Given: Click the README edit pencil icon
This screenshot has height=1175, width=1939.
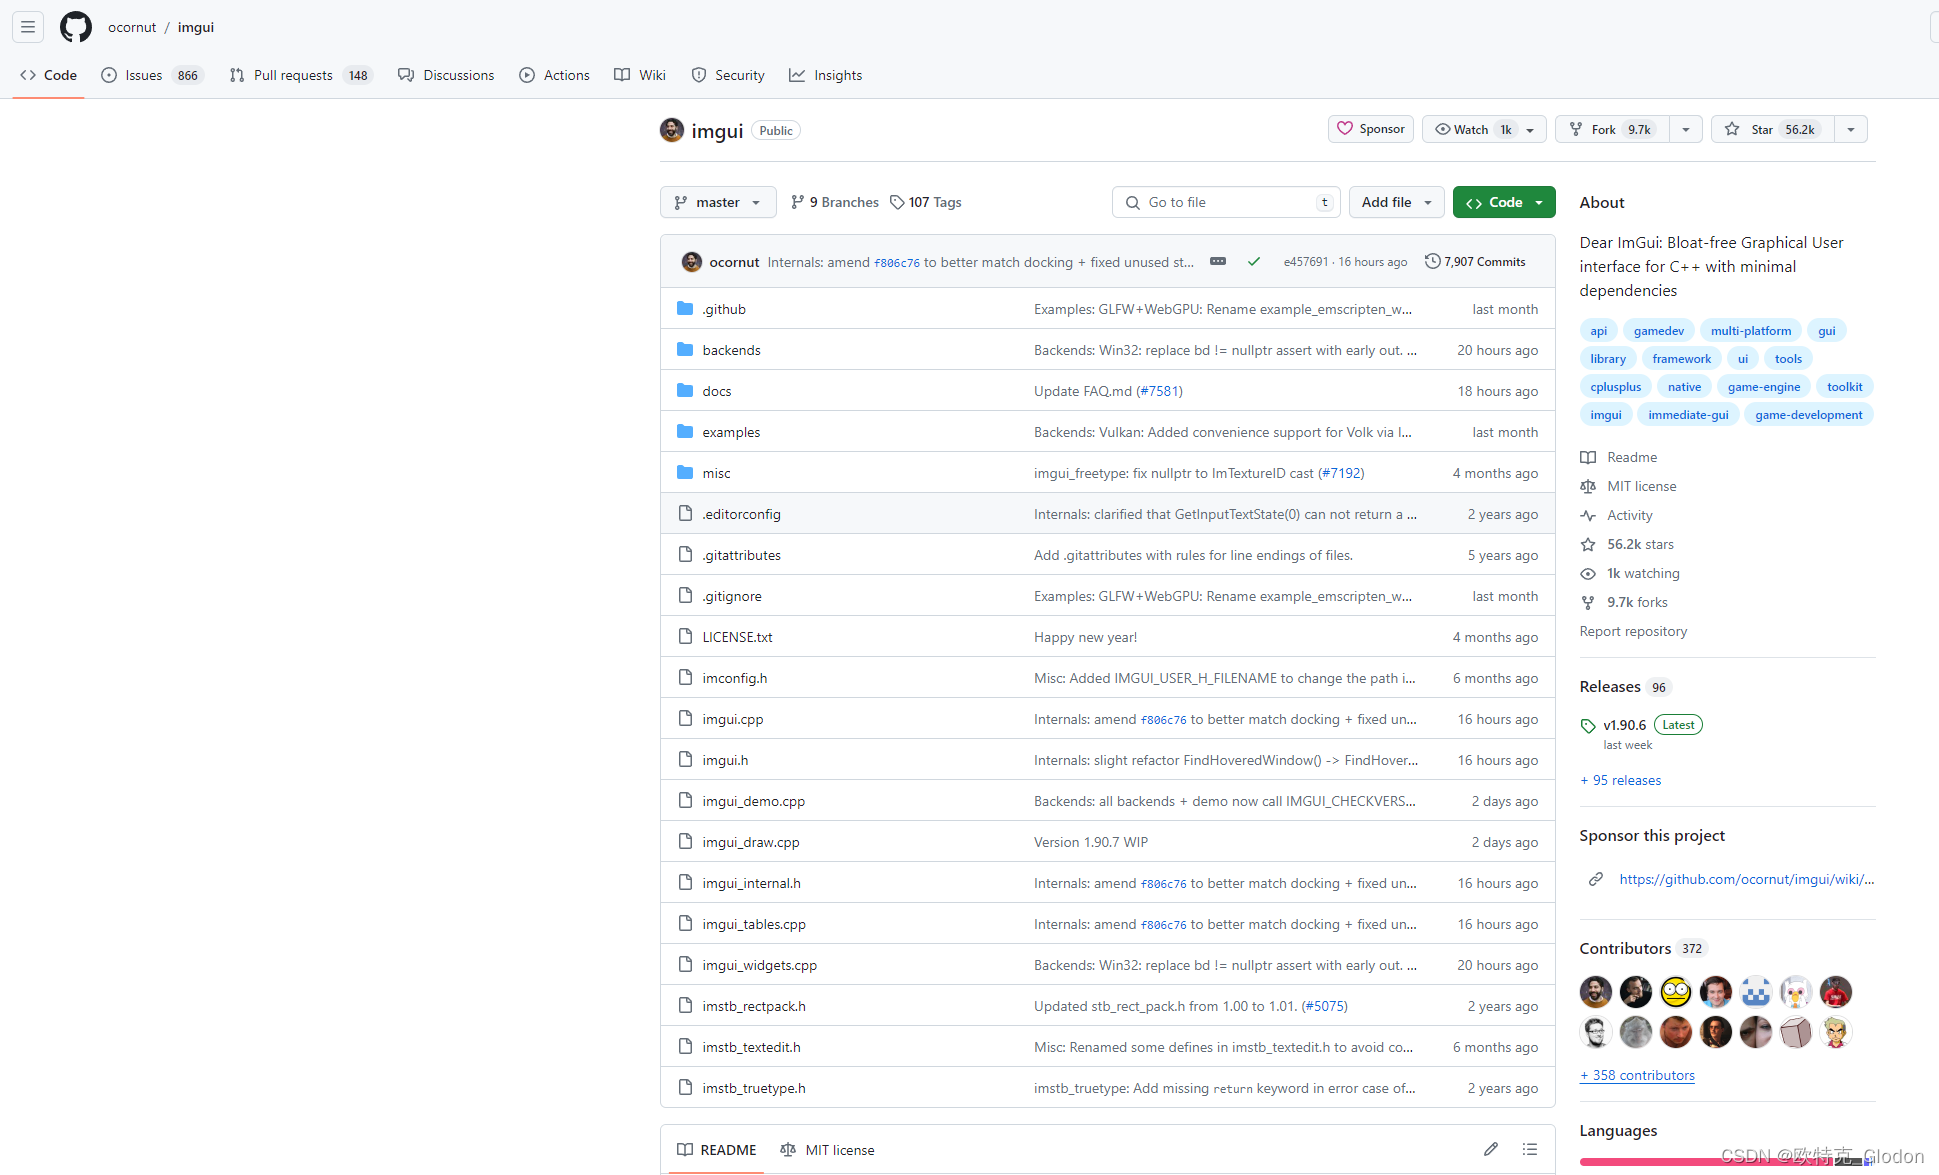Looking at the screenshot, I should (1490, 1149).
